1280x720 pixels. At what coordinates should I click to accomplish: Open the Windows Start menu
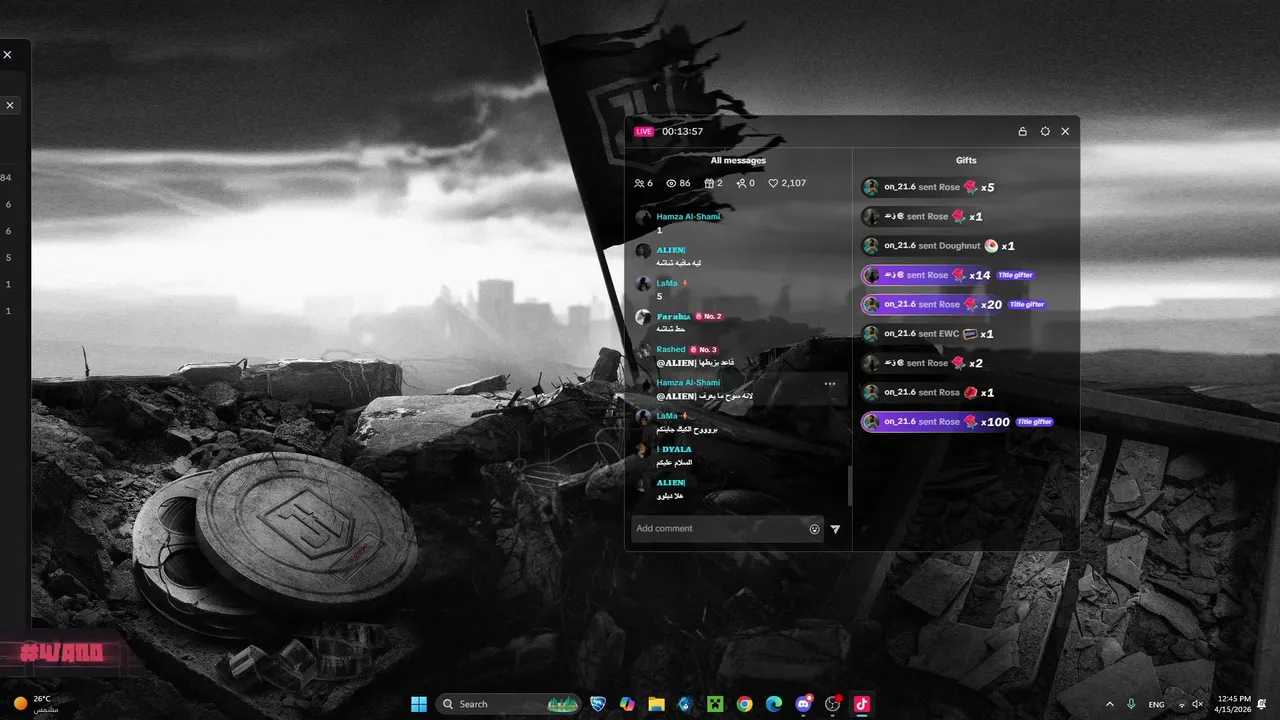[419, 704]
